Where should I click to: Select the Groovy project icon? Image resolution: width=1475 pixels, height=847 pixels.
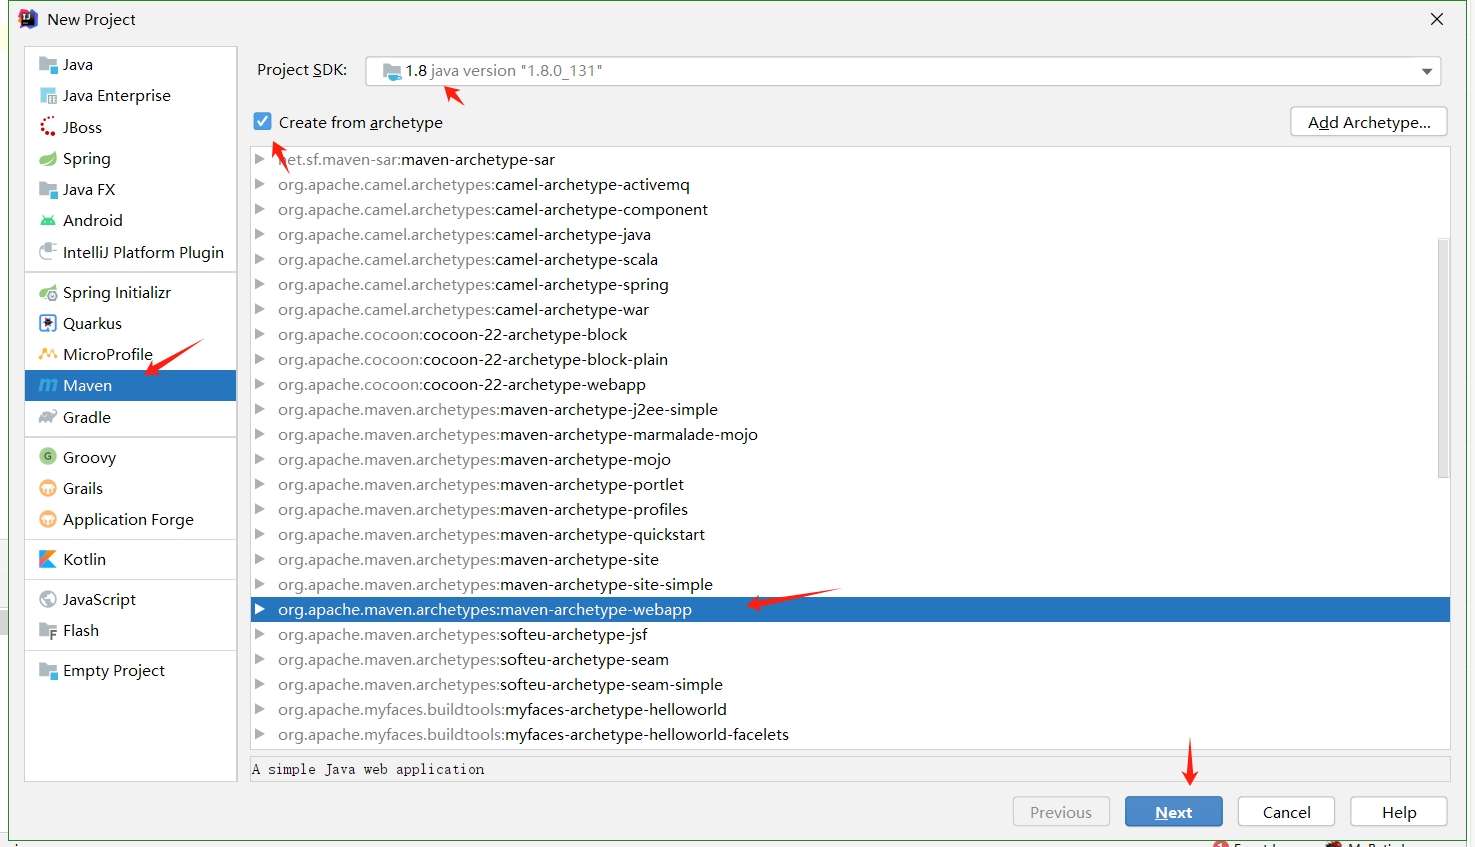click(48, 457)
